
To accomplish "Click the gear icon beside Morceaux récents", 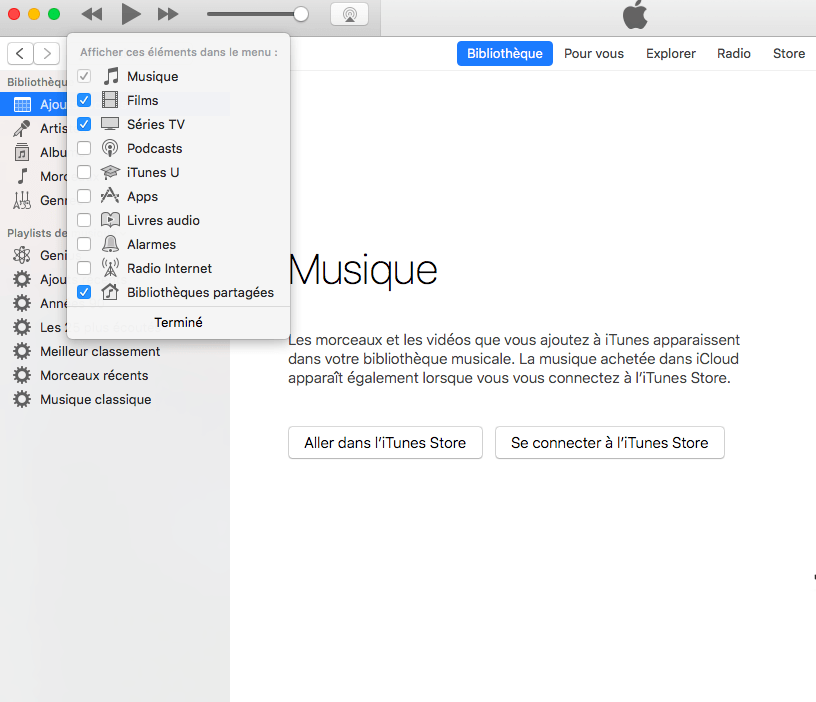I will (x=22, y=375).
